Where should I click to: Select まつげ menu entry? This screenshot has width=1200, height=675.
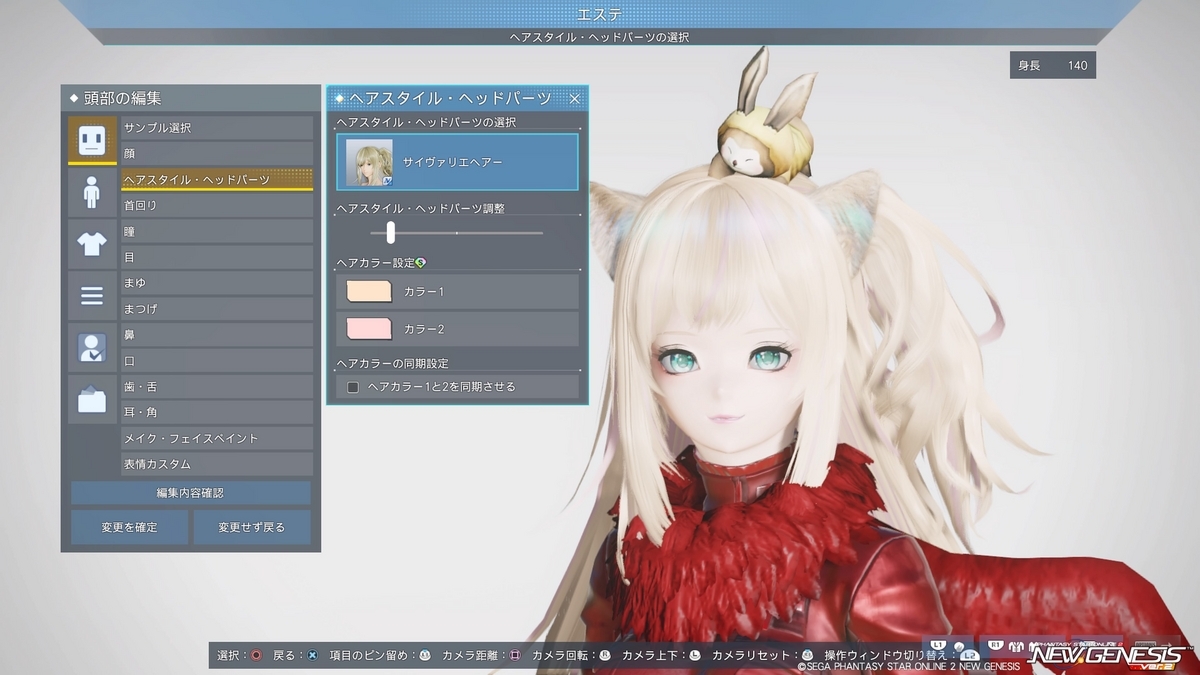tap(217, 309)
